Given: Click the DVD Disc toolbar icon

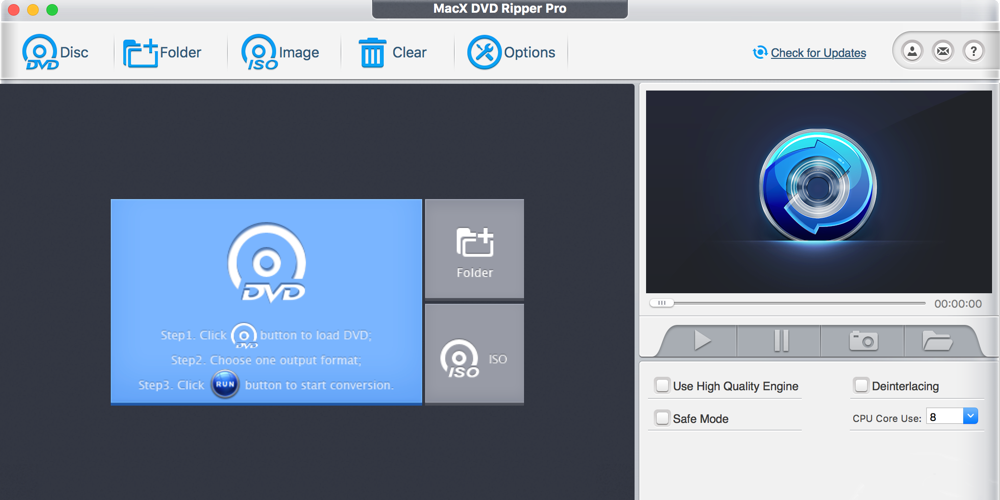Looking at the screenshot, I should (x=39, y=52).
